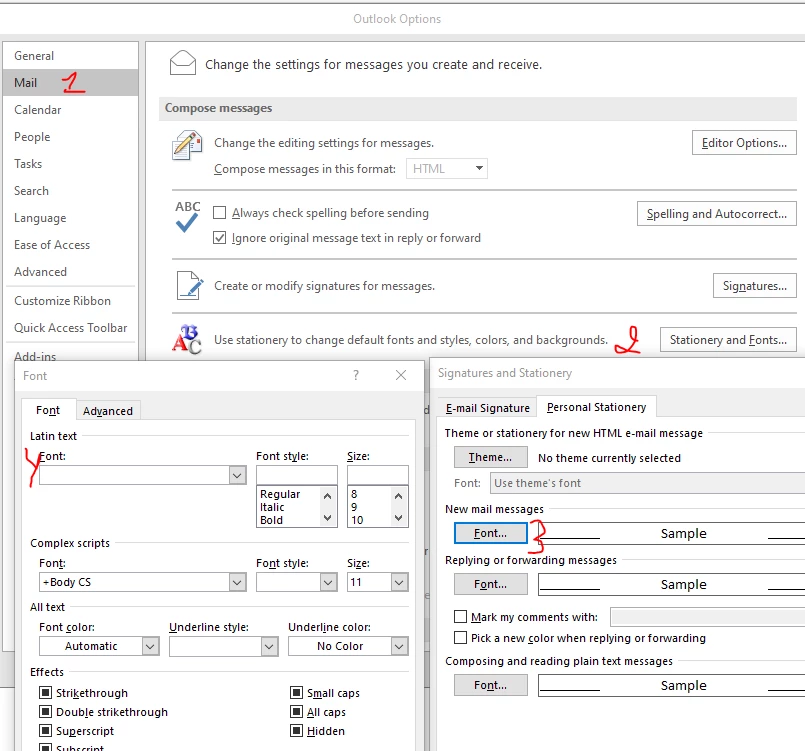Open the Ease of Access category
Screen dimensions: 805x751
pos(70,245)
